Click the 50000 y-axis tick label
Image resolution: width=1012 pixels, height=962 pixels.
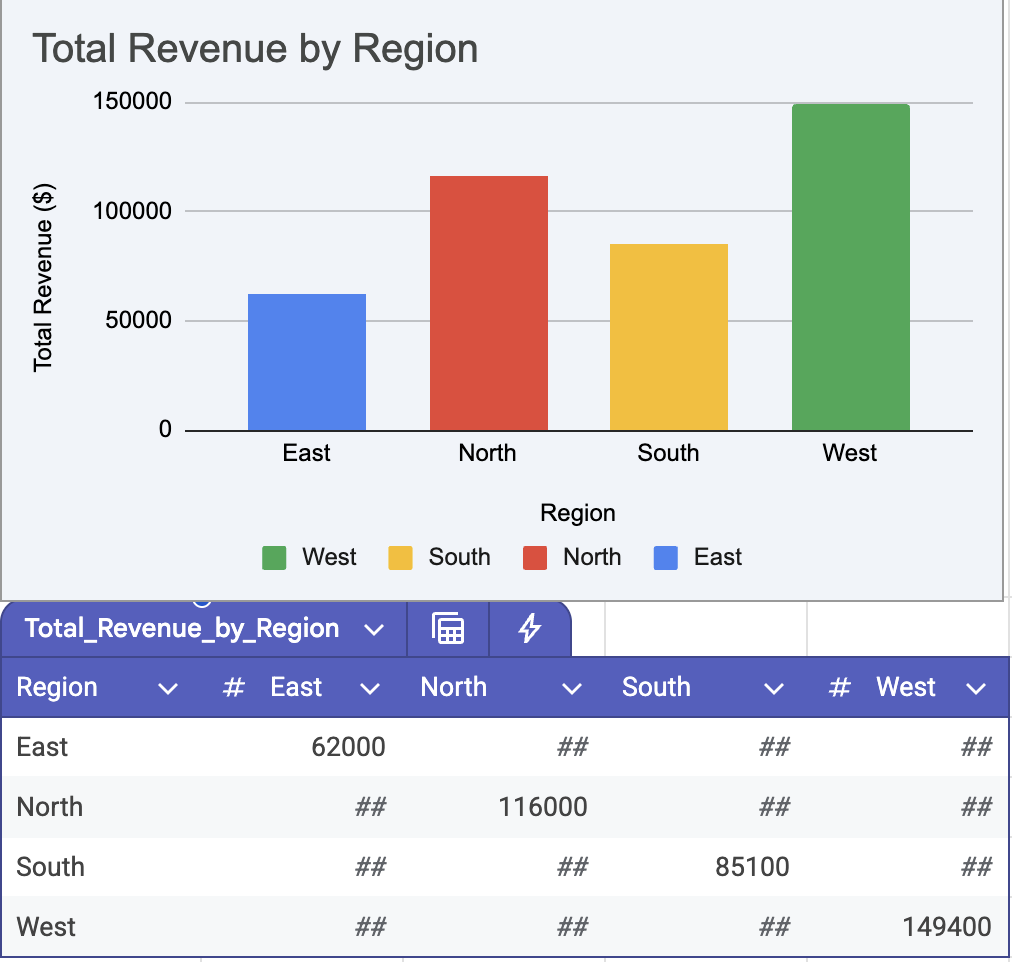(x=139, y=320)
